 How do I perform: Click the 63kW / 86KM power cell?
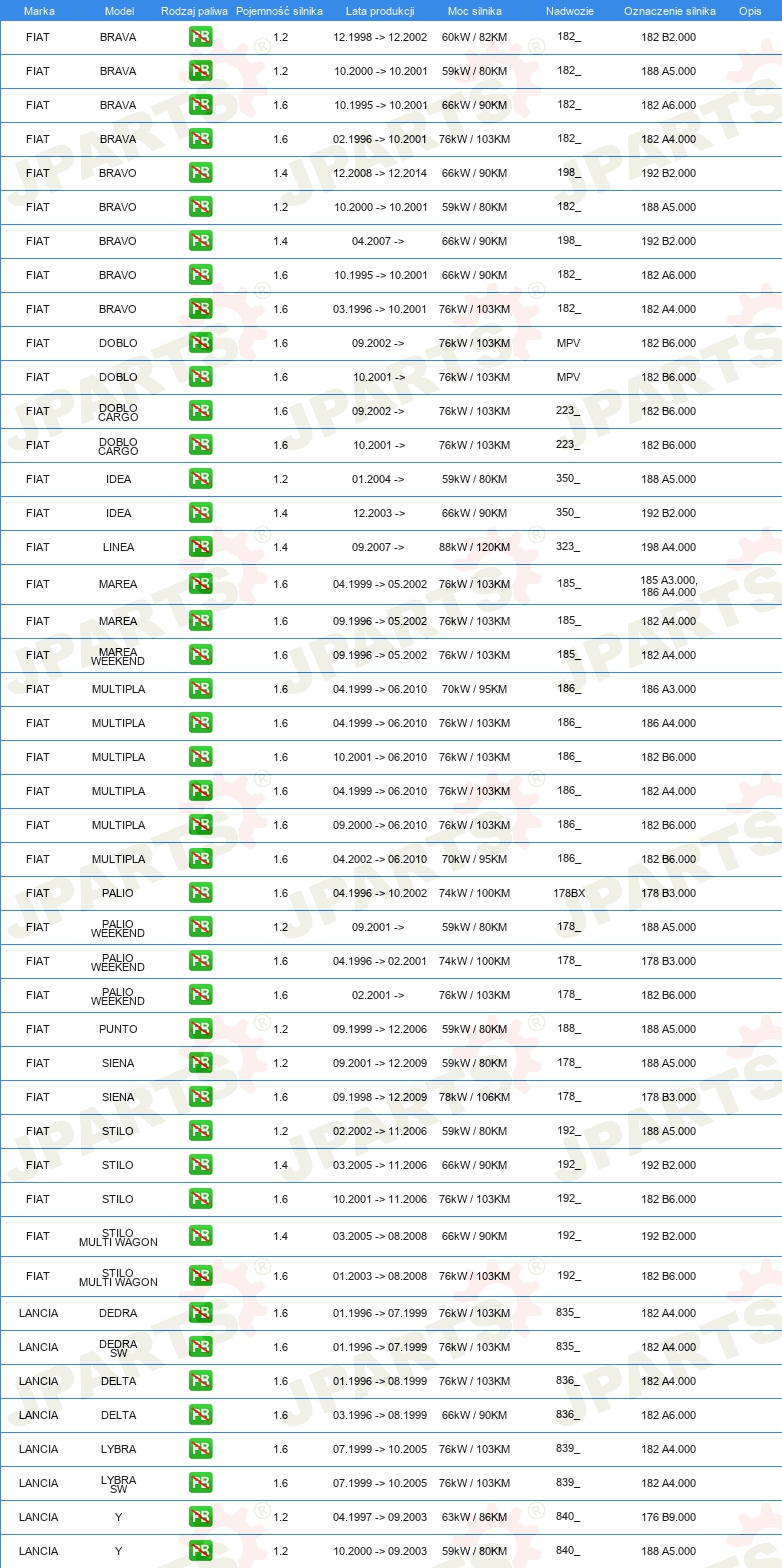[x=475, y=1517]
